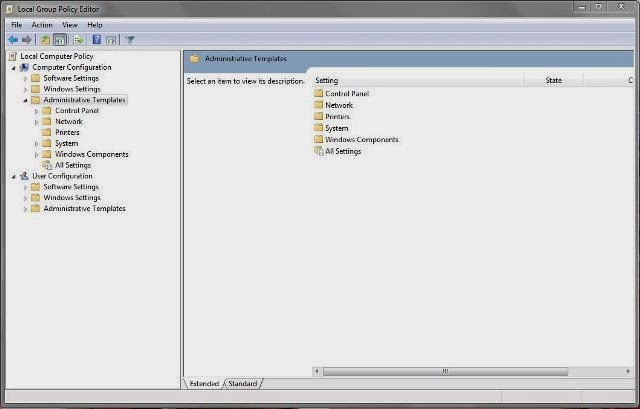Expand Administrative Templates under User Configuration
Screen dimensions: 640x409
pyautogui.click(x=25, y=209)
